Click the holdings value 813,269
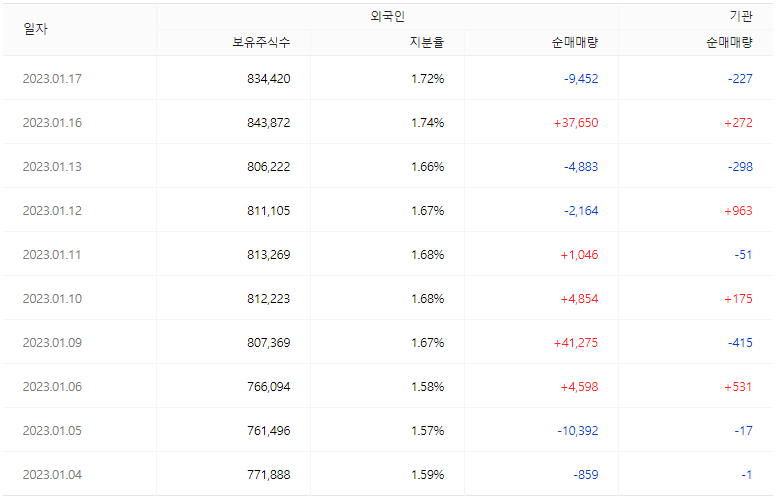Image resolution: width=776 pixels, height=497 pixels. click(269, 255)
